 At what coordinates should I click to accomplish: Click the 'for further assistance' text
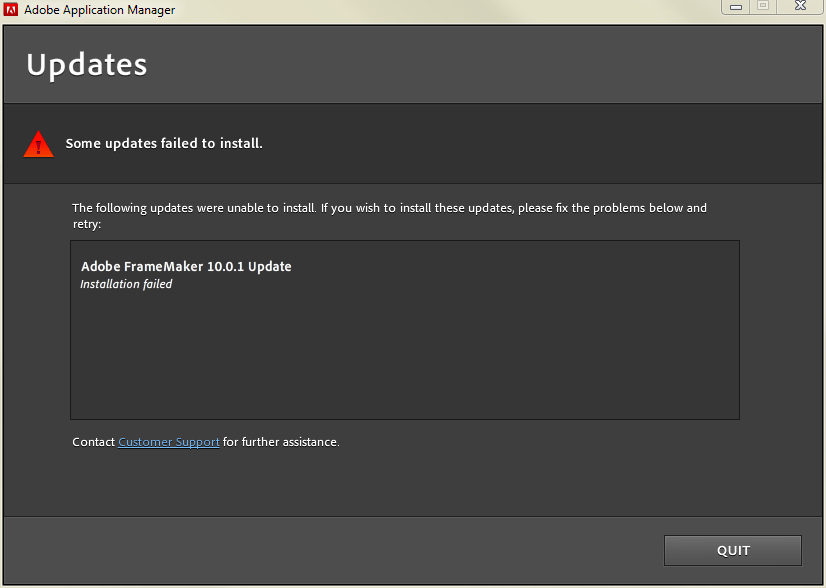tap(281, 442)
